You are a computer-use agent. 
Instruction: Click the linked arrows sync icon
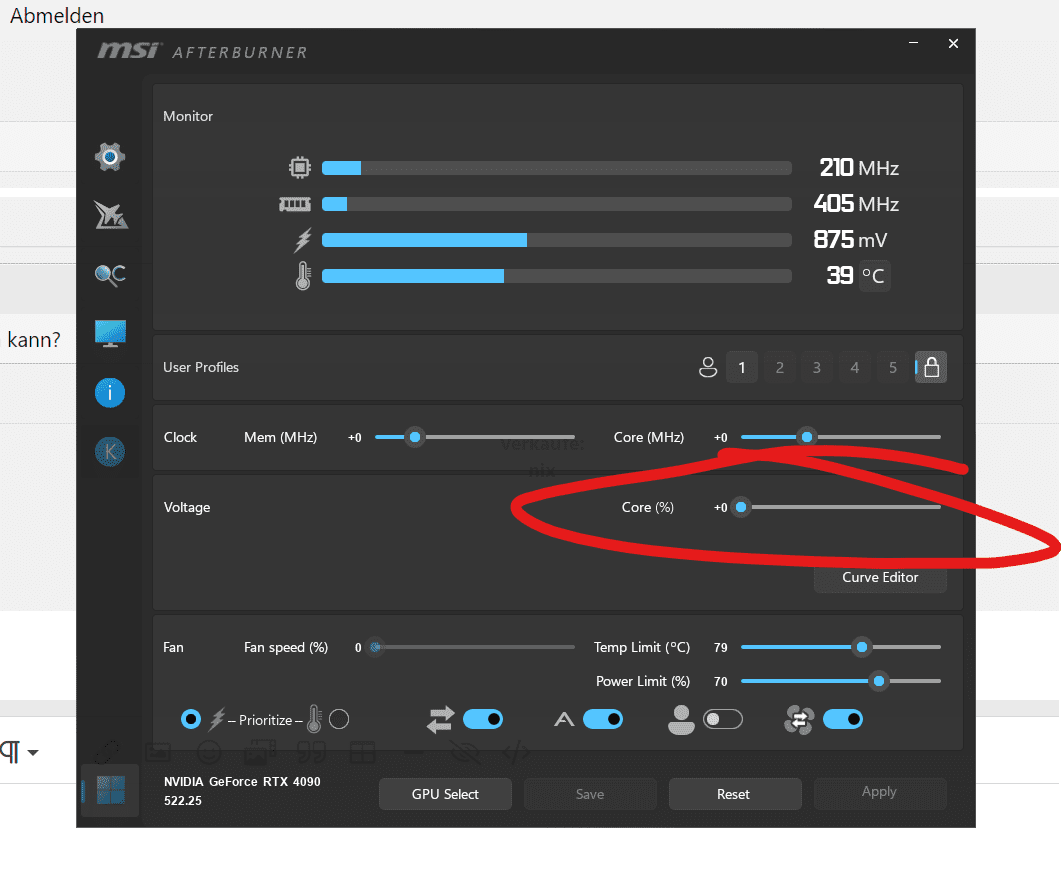tap(440, 720)
